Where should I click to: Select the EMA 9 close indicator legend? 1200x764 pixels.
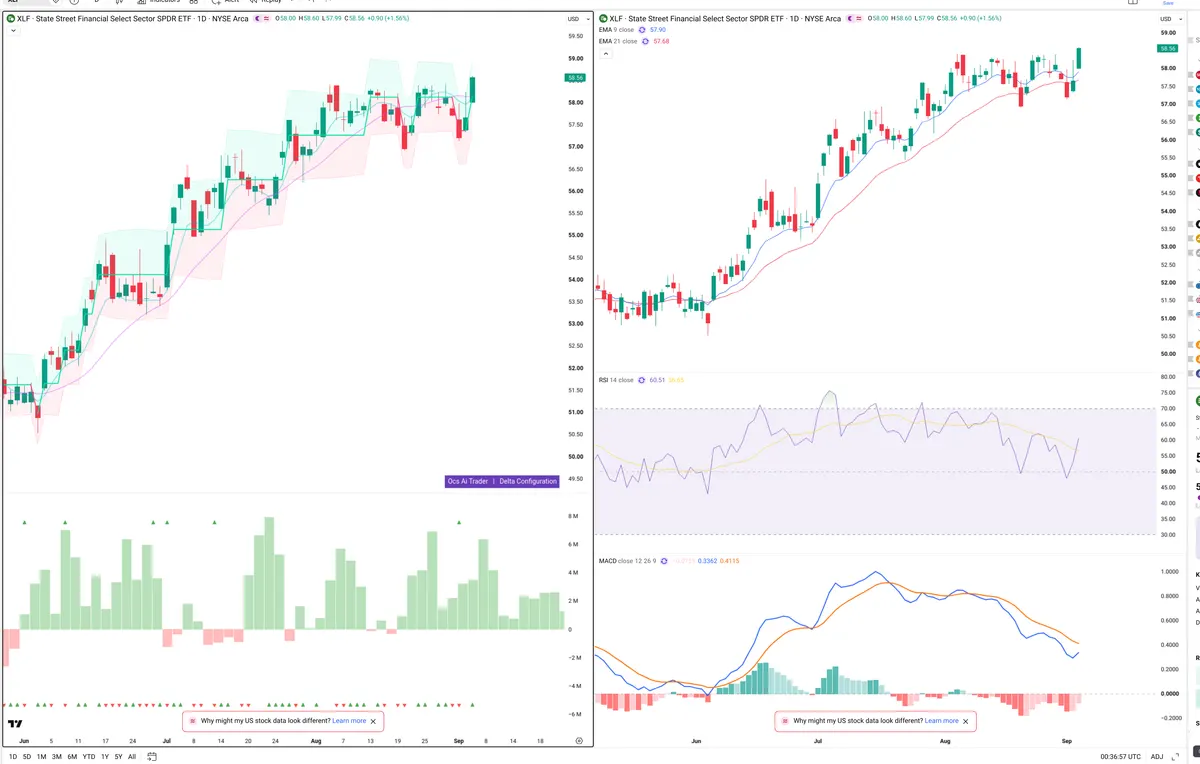coord(618,30)
